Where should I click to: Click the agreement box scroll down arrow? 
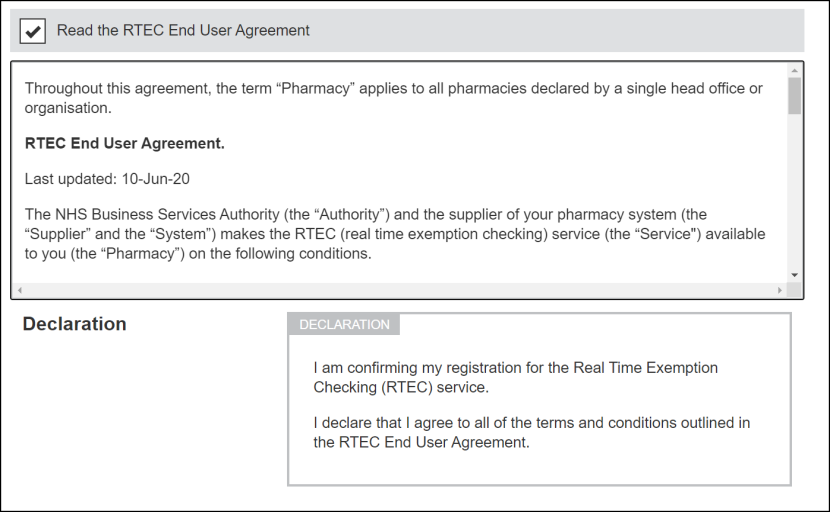(x=794, y=274)
